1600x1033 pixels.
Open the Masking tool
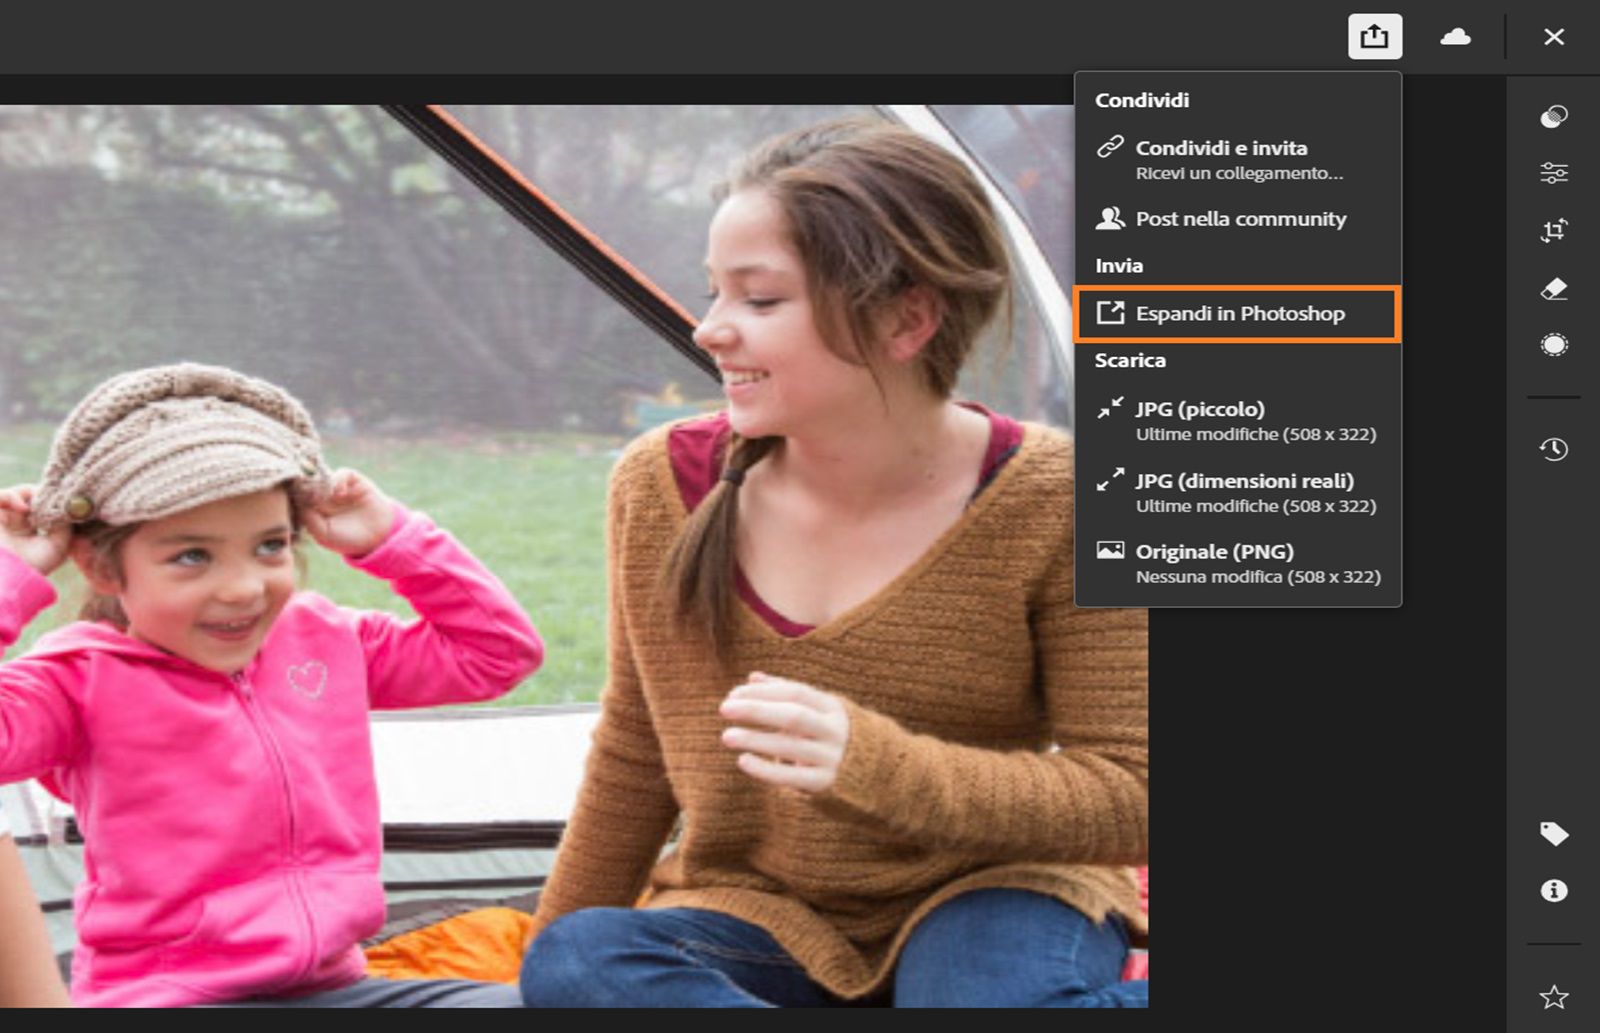1553,344
